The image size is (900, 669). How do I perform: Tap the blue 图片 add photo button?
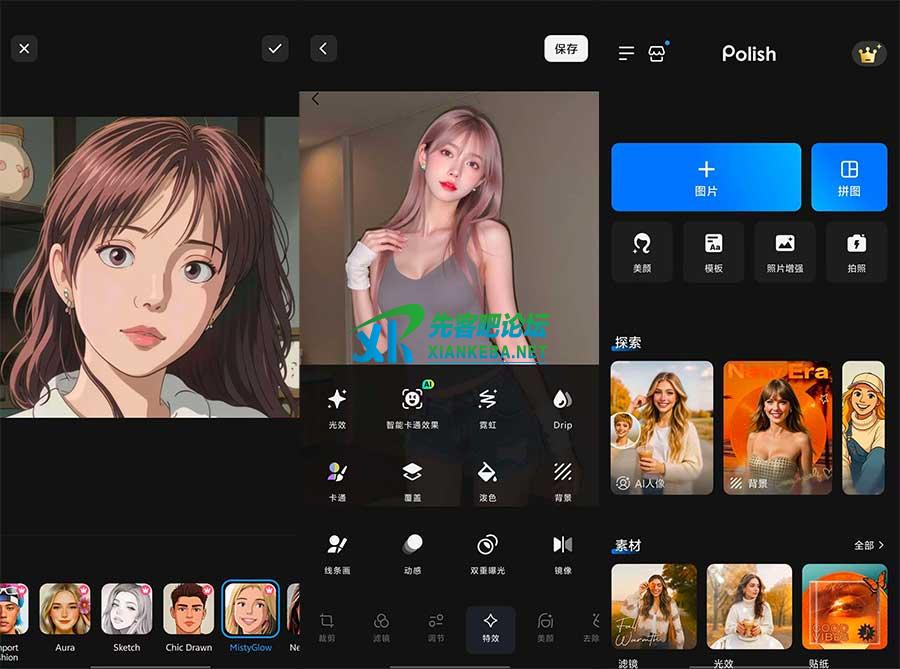706,177
